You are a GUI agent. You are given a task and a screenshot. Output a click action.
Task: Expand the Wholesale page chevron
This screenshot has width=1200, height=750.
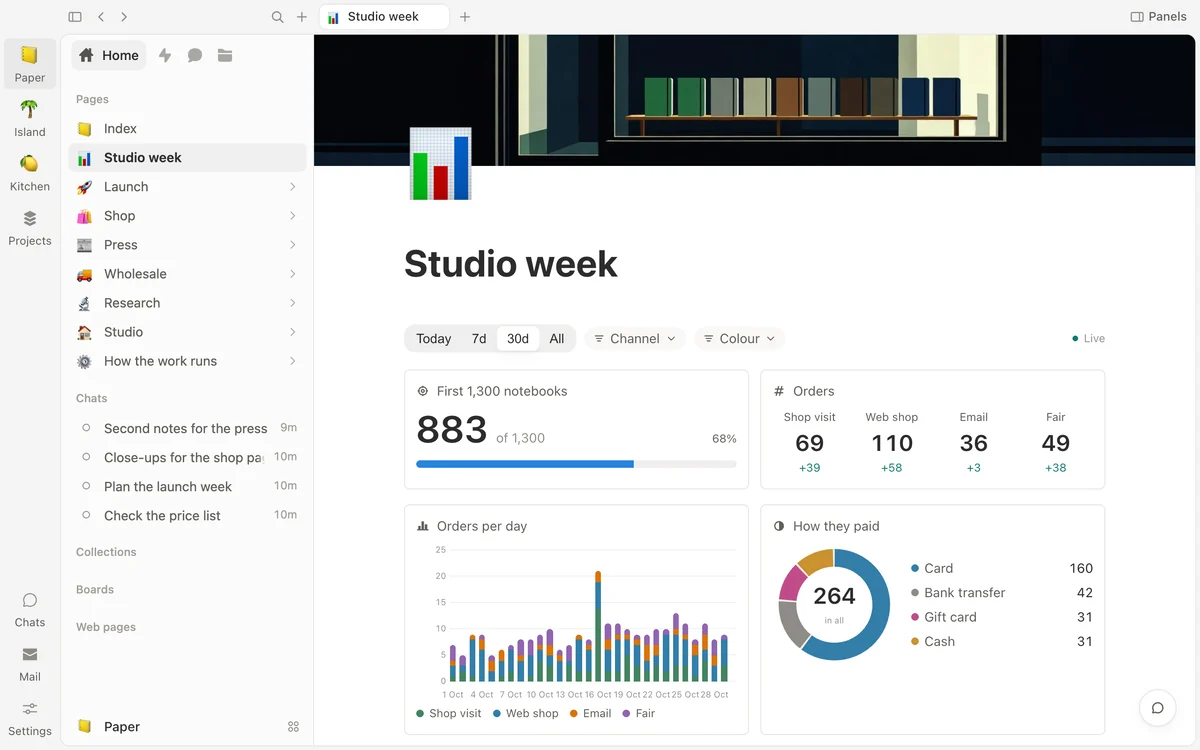click(x=292, y=274)
